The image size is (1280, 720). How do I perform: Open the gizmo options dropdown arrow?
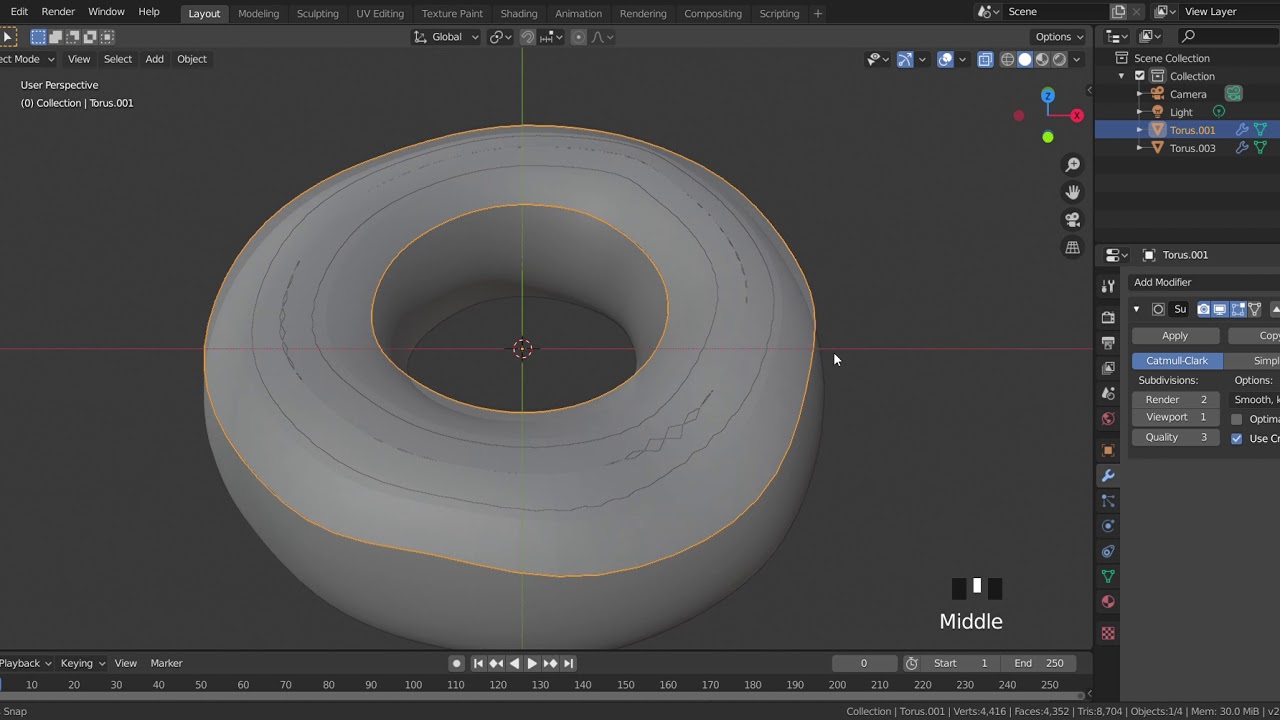pos(922,60)
